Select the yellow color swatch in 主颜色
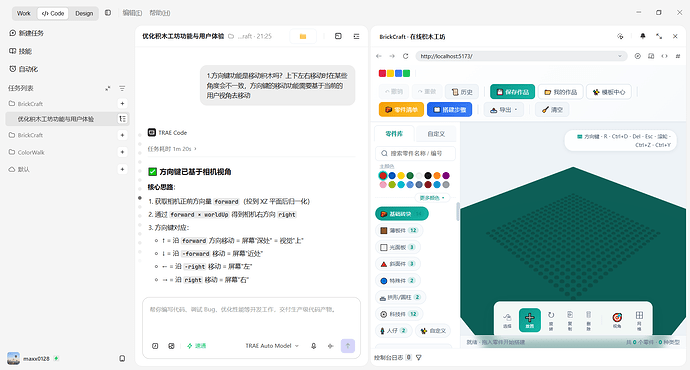This screenshot has height=370, width=690. coord(401,176)
